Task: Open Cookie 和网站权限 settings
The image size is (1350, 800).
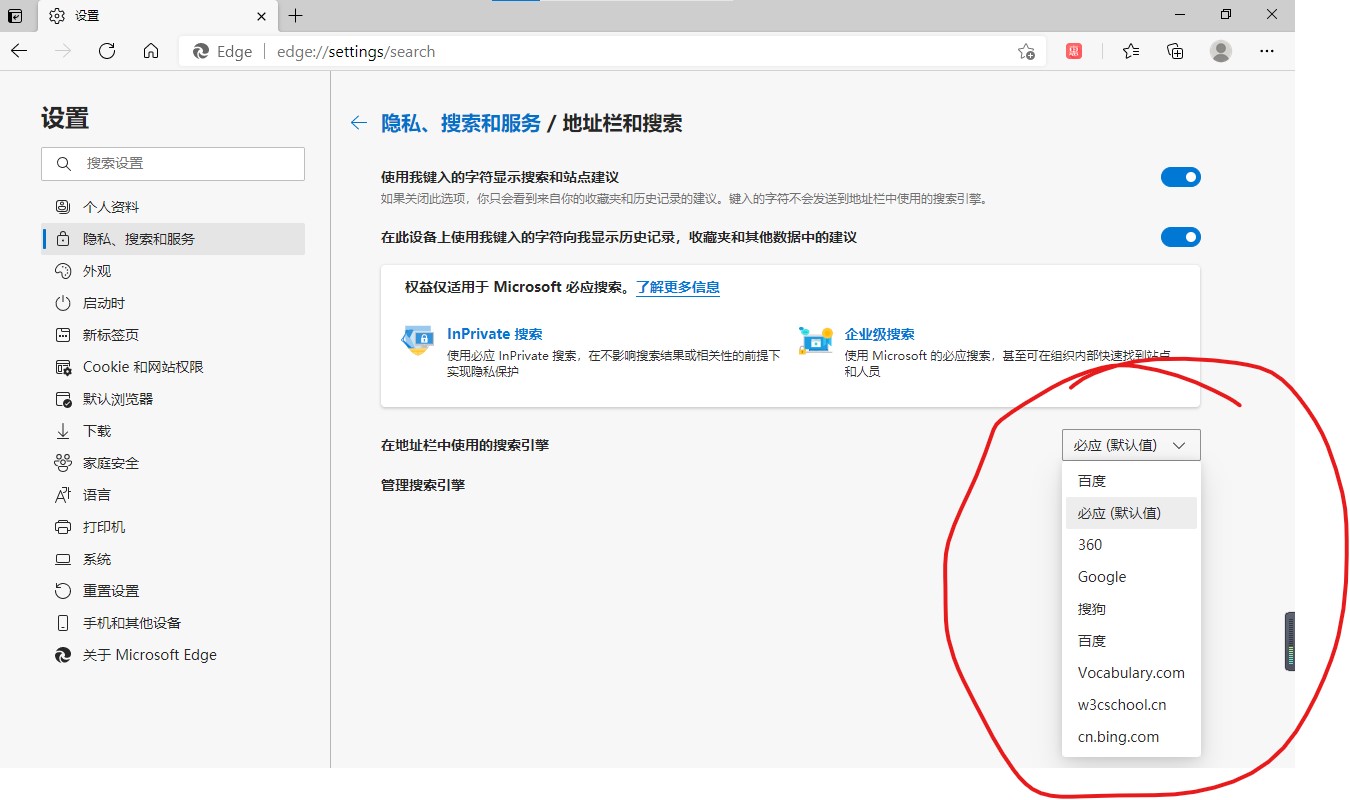Action: tap(174, 367)
